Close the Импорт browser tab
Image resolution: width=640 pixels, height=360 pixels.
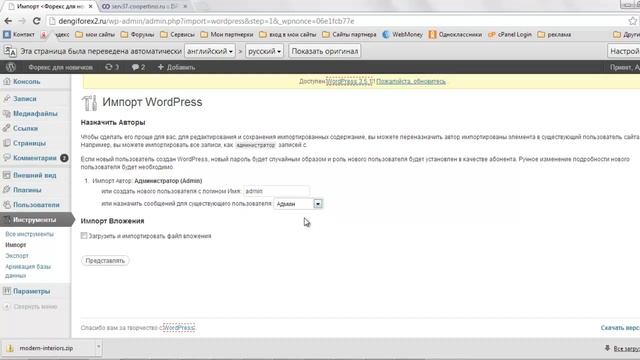pos(90,7)
